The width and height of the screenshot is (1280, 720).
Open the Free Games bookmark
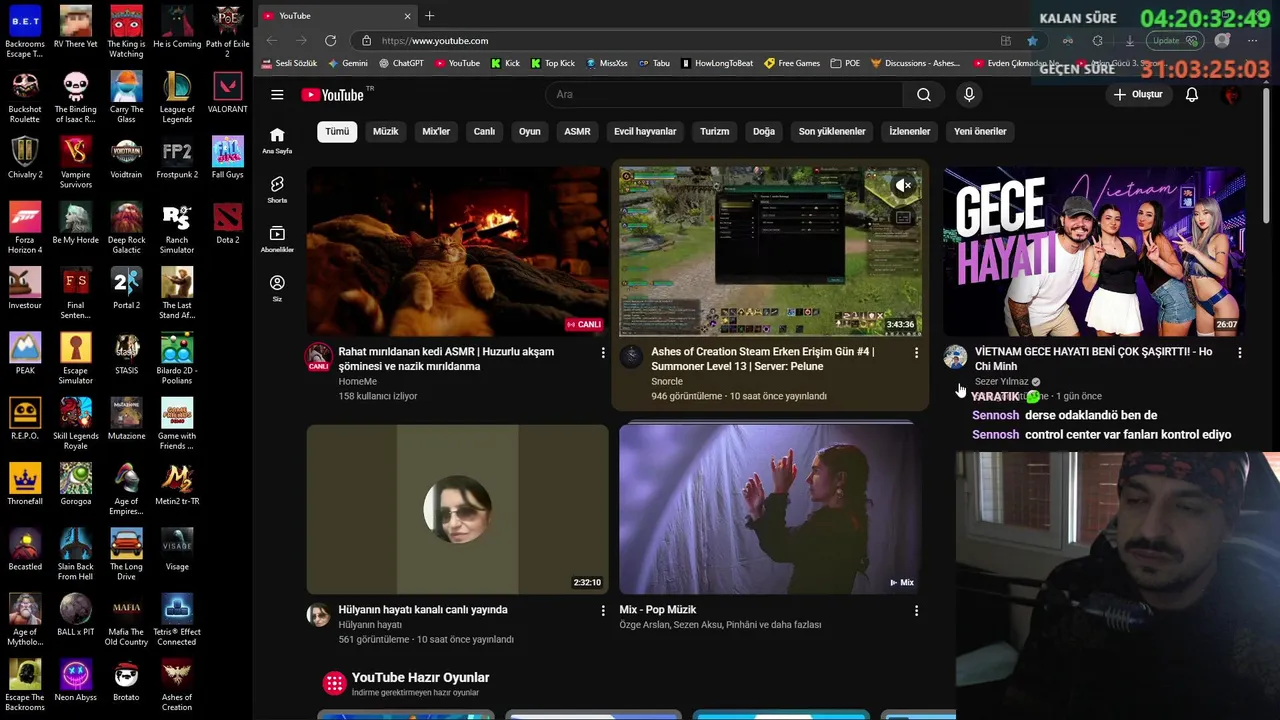click(792, 63)
